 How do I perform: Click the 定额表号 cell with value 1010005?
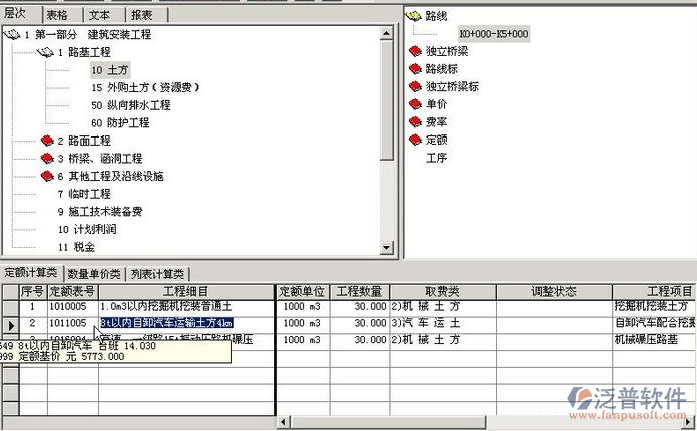pos(70,307)
